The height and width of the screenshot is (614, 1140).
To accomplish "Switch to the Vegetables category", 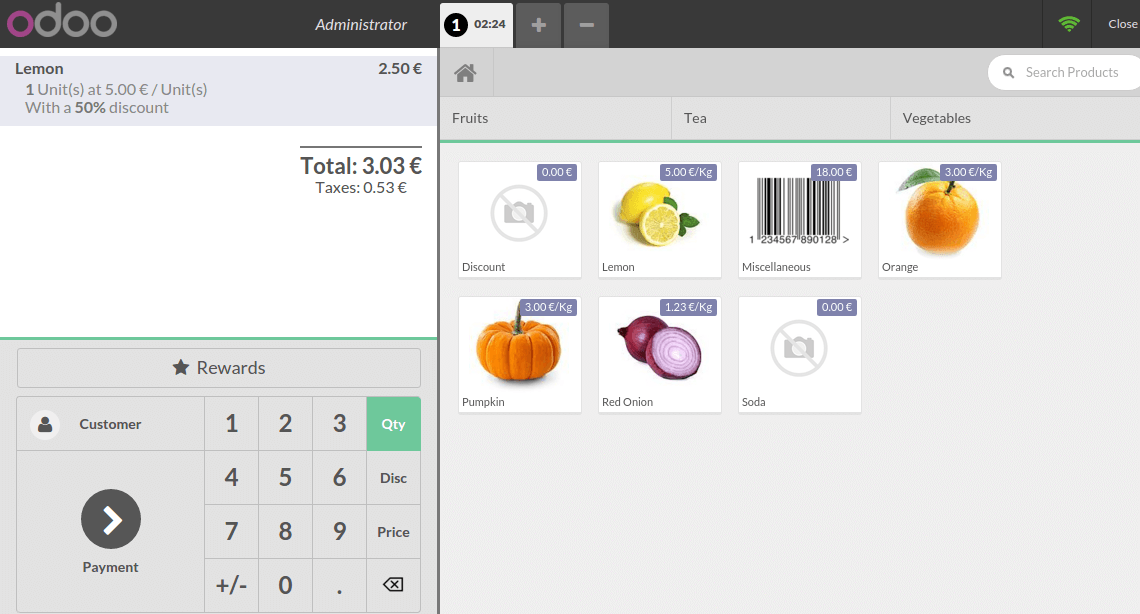I will (936, 117).
